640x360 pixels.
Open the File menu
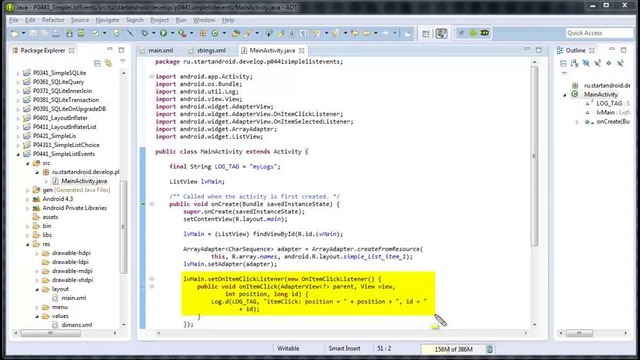tap(14, 20)
